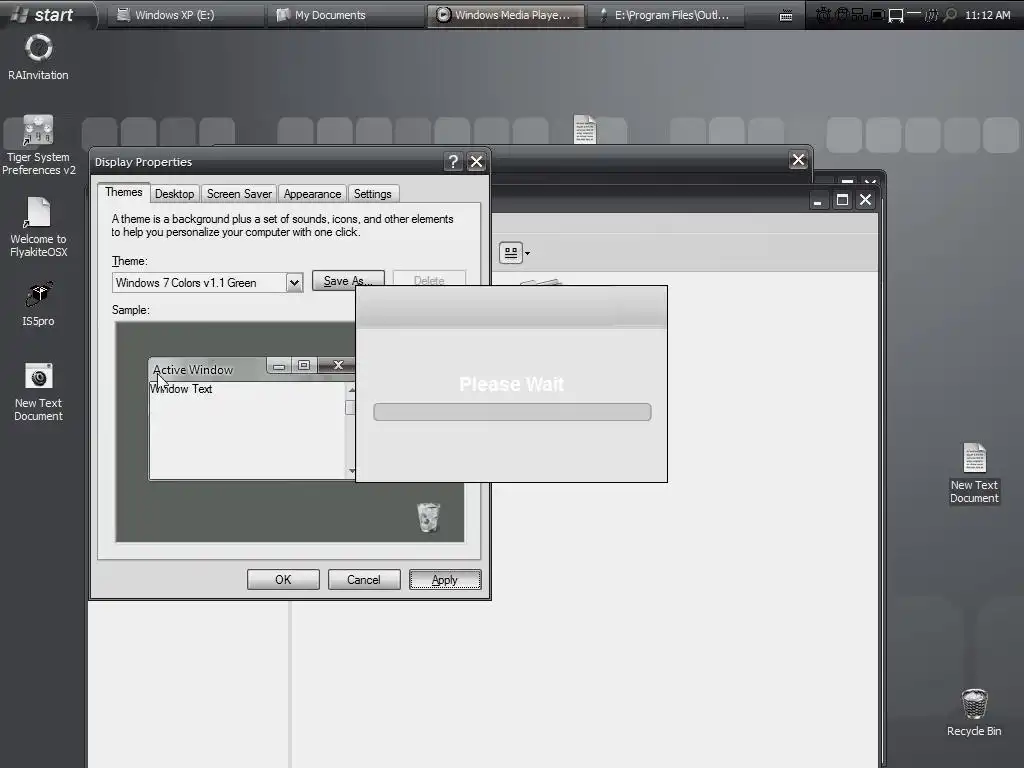This screenshot has width=1024, height=768.
Task: Expand the Theme dropdown list
Action: (x=295, y=283)
